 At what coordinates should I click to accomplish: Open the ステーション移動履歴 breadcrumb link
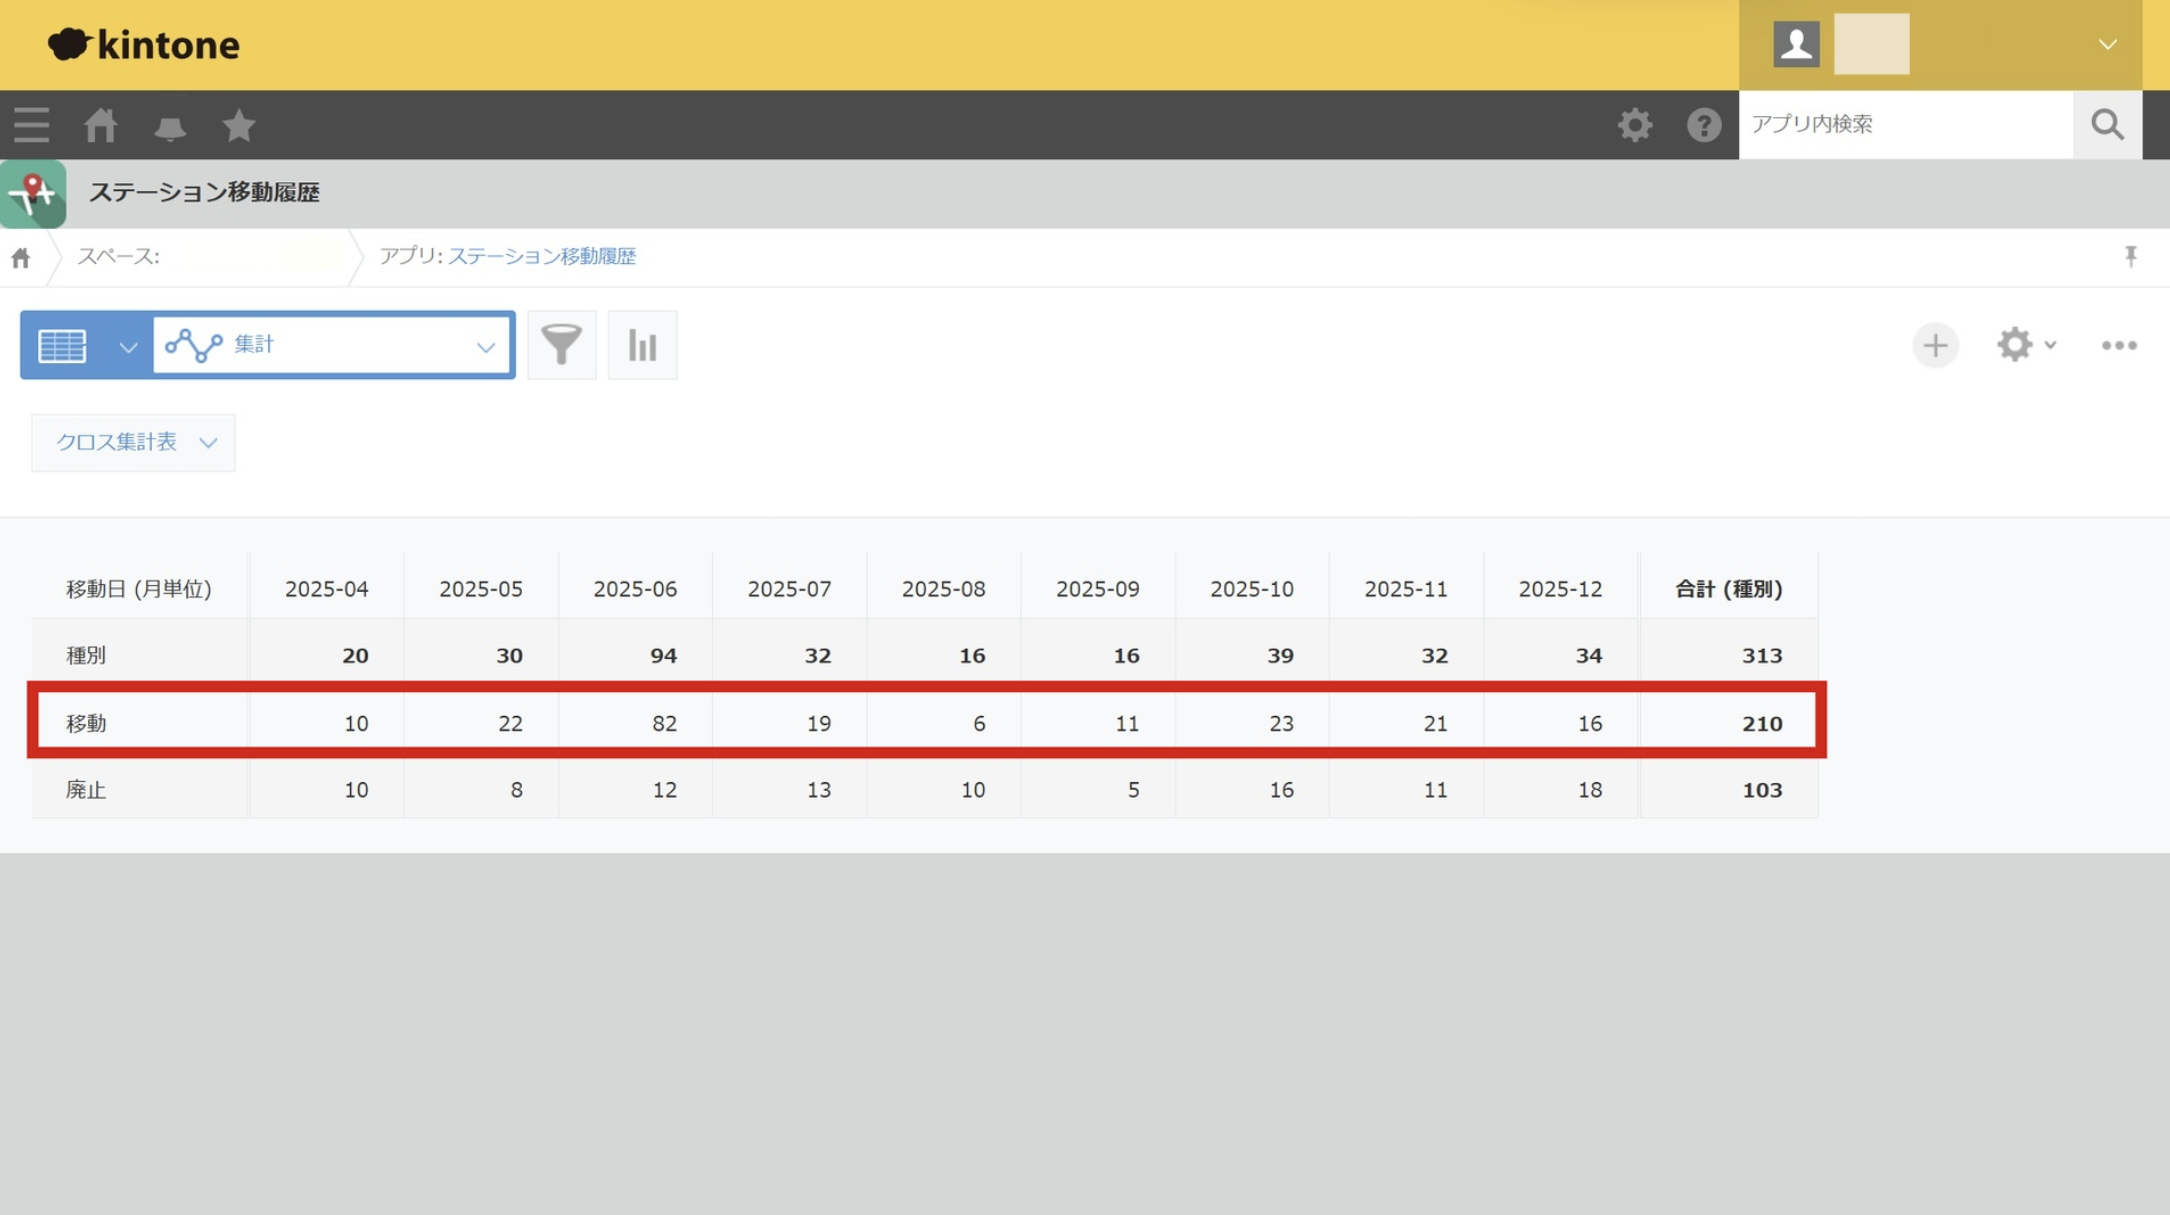[x=541, y=256]
